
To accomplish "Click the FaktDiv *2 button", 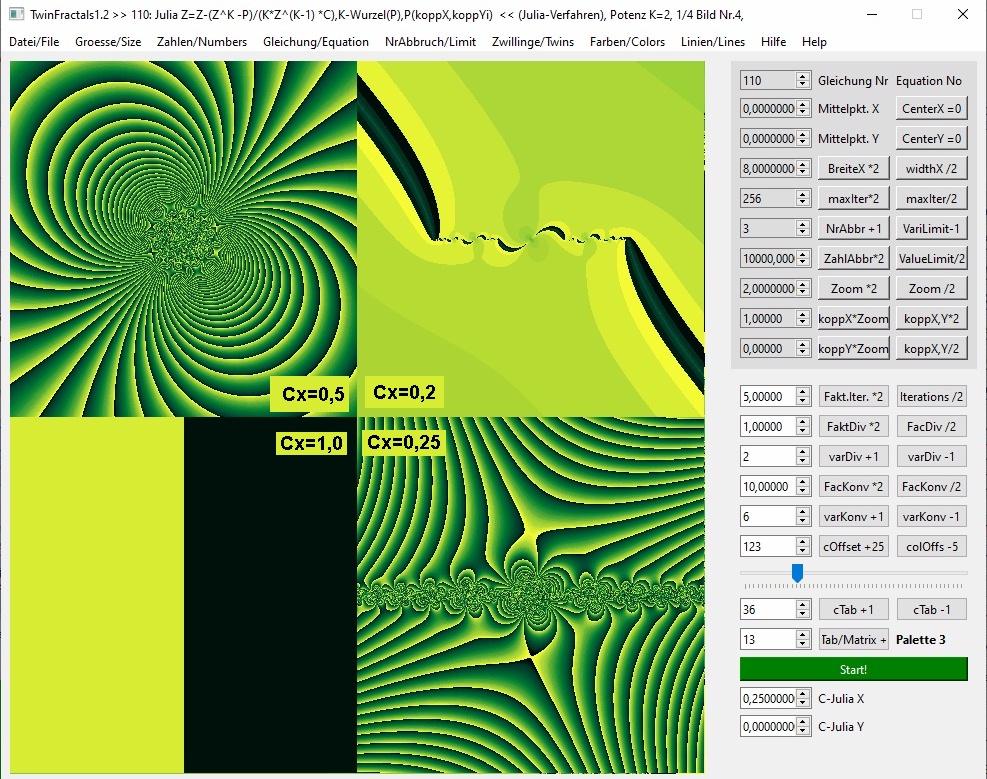I will coord(854,427).
